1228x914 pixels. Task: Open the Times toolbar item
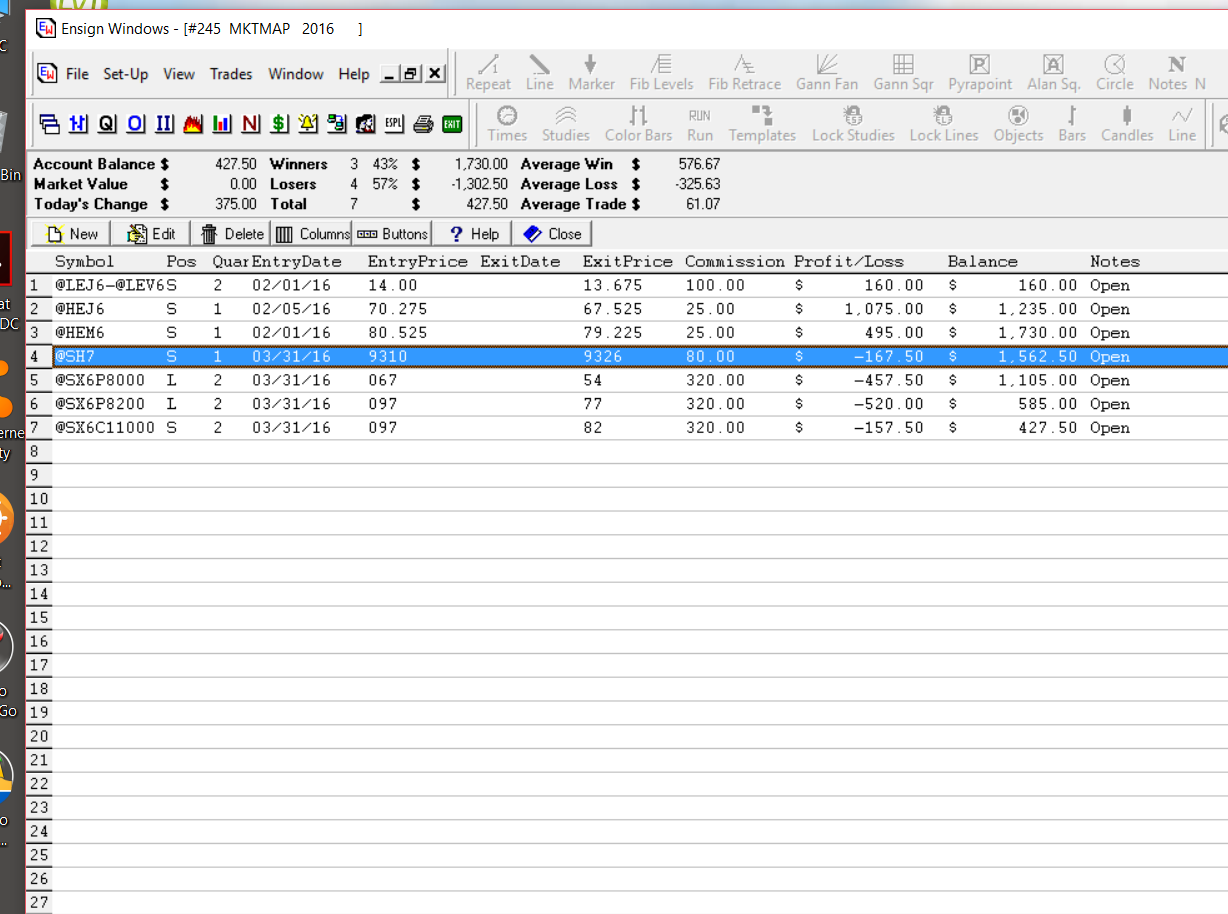point(507,124)
